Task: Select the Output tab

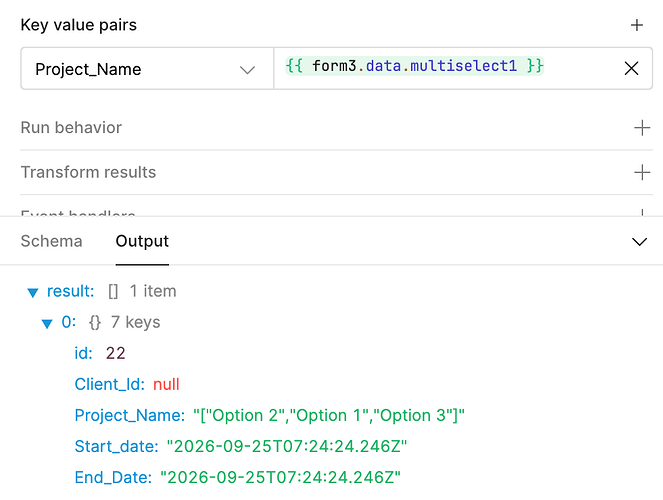Action: point(142,241)
